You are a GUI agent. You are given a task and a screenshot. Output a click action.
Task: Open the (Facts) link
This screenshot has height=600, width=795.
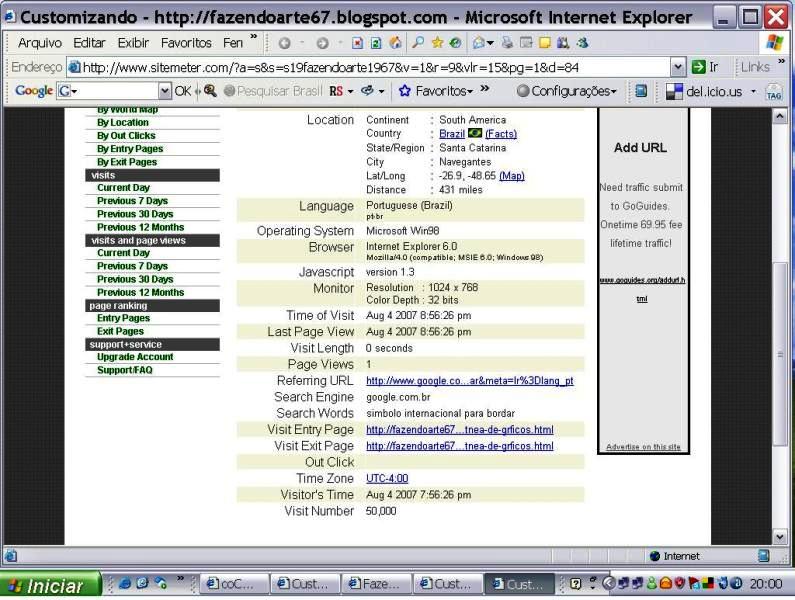(501, 134)
